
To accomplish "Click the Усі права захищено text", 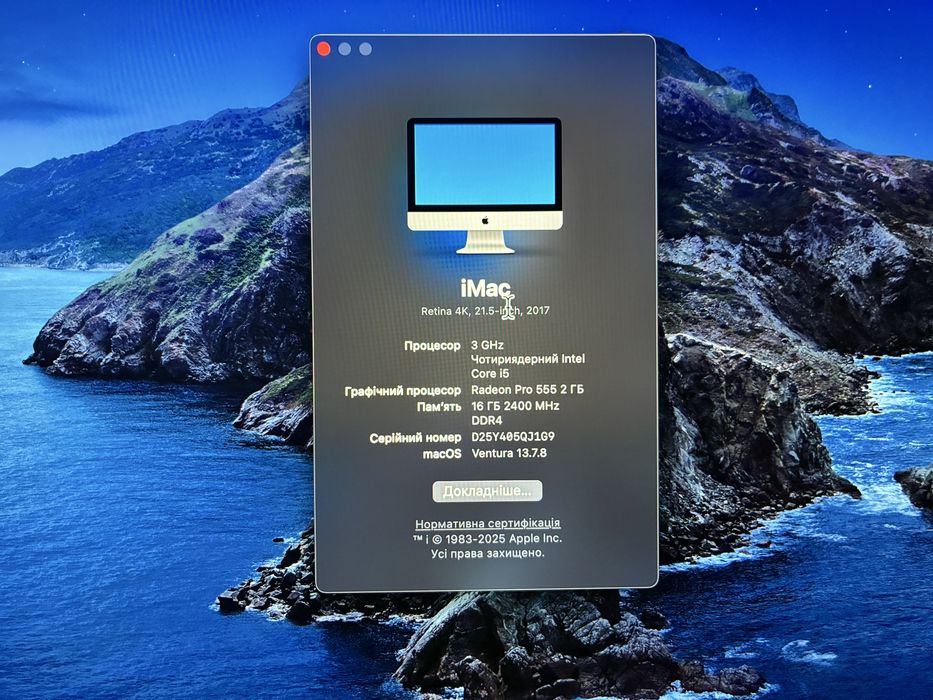I will (x=487, y=554).
